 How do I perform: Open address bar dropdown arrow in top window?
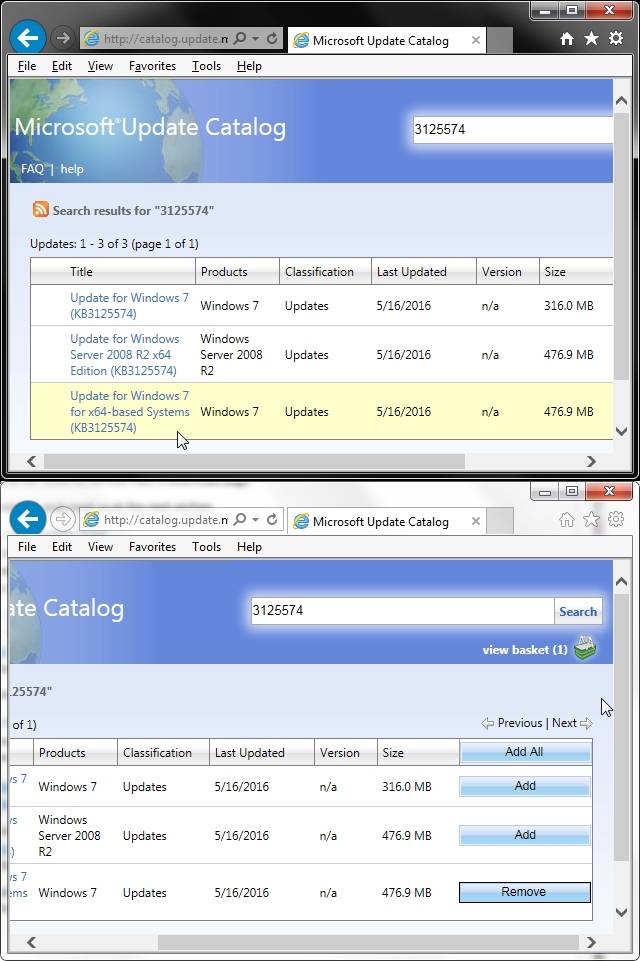(256, 39)
